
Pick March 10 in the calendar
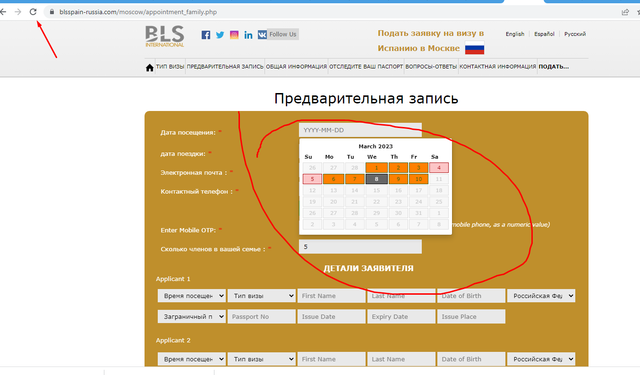coord(418,179)
